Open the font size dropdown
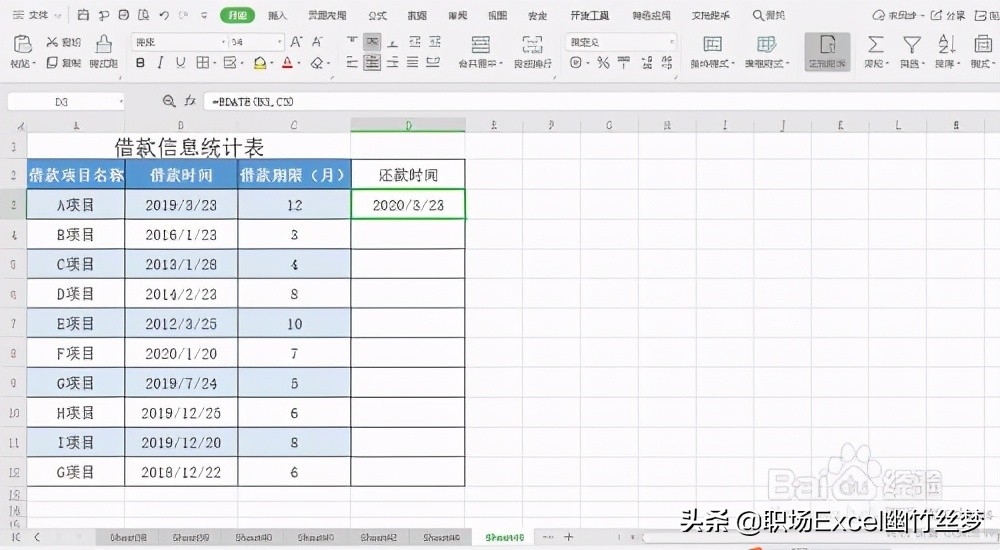The width and height of the screenshot is (1000, 550). tap(279, 42)
